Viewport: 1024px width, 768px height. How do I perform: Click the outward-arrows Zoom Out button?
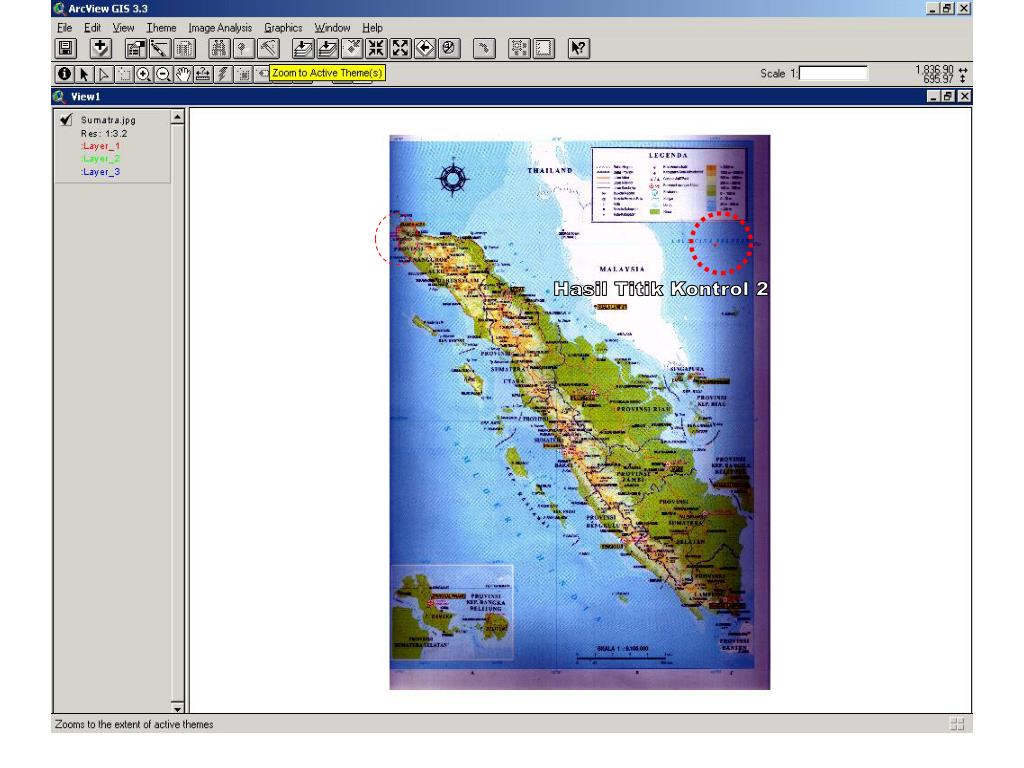pos(400,48)
